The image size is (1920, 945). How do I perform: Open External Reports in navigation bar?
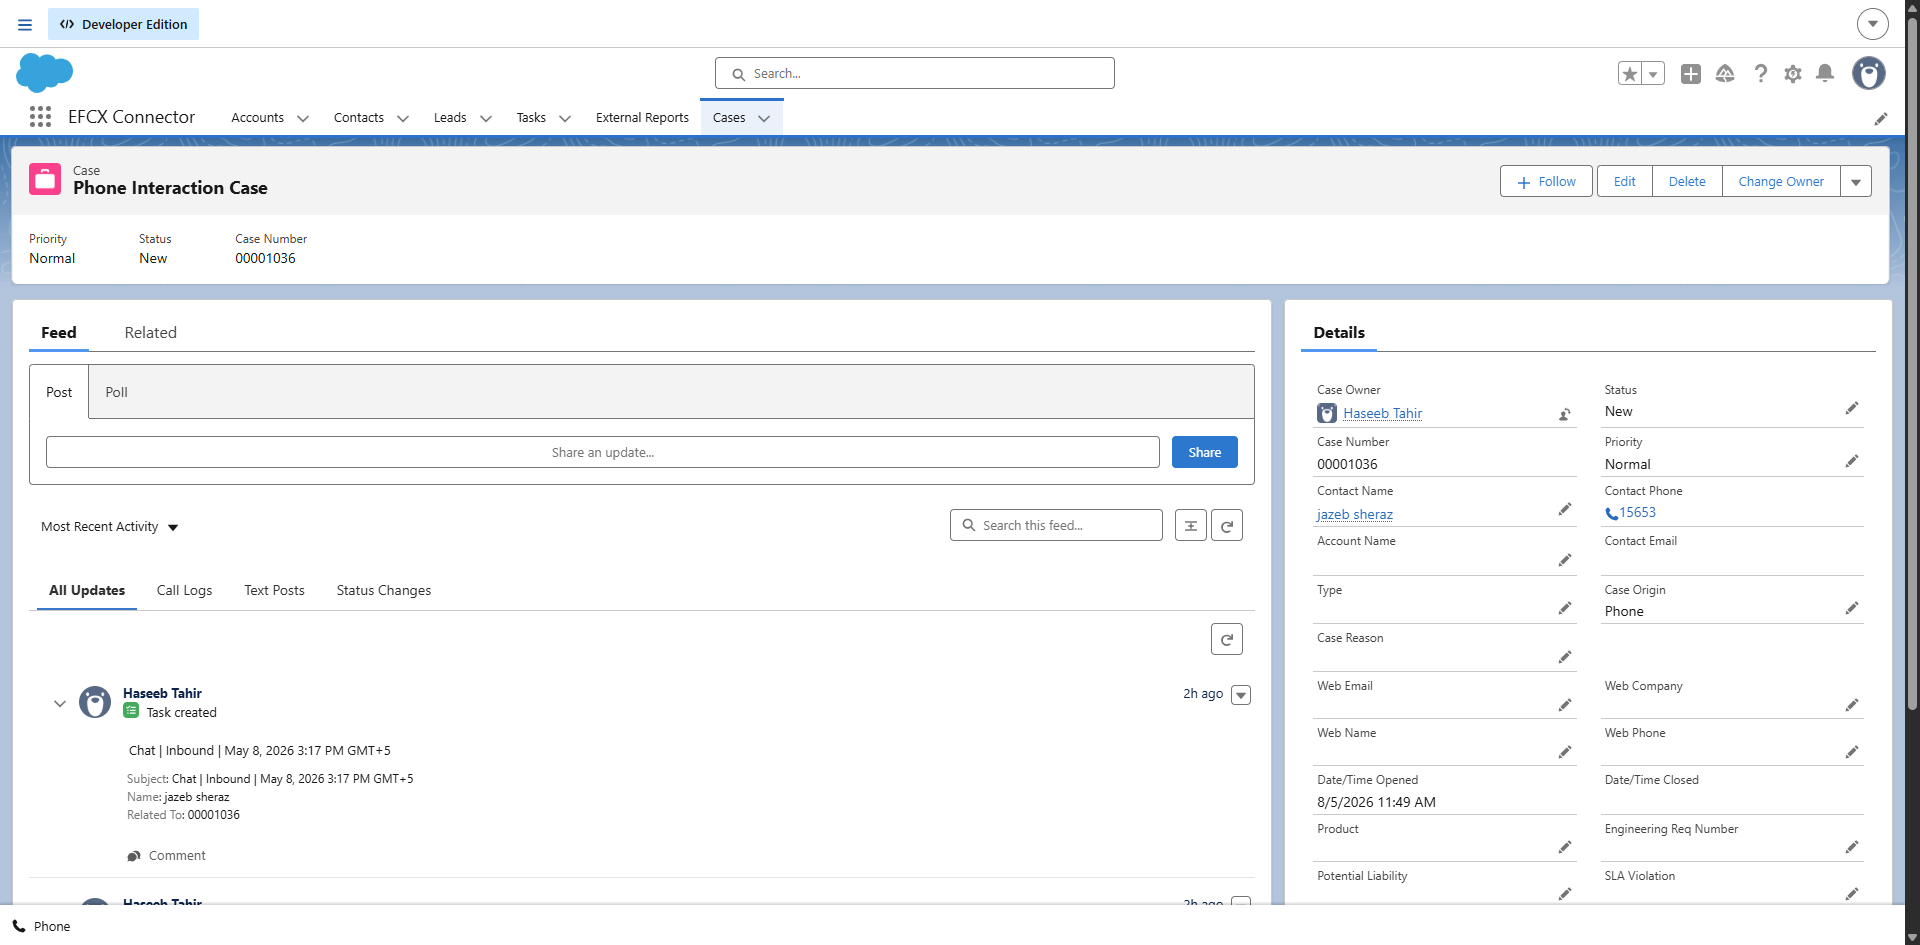642,118
